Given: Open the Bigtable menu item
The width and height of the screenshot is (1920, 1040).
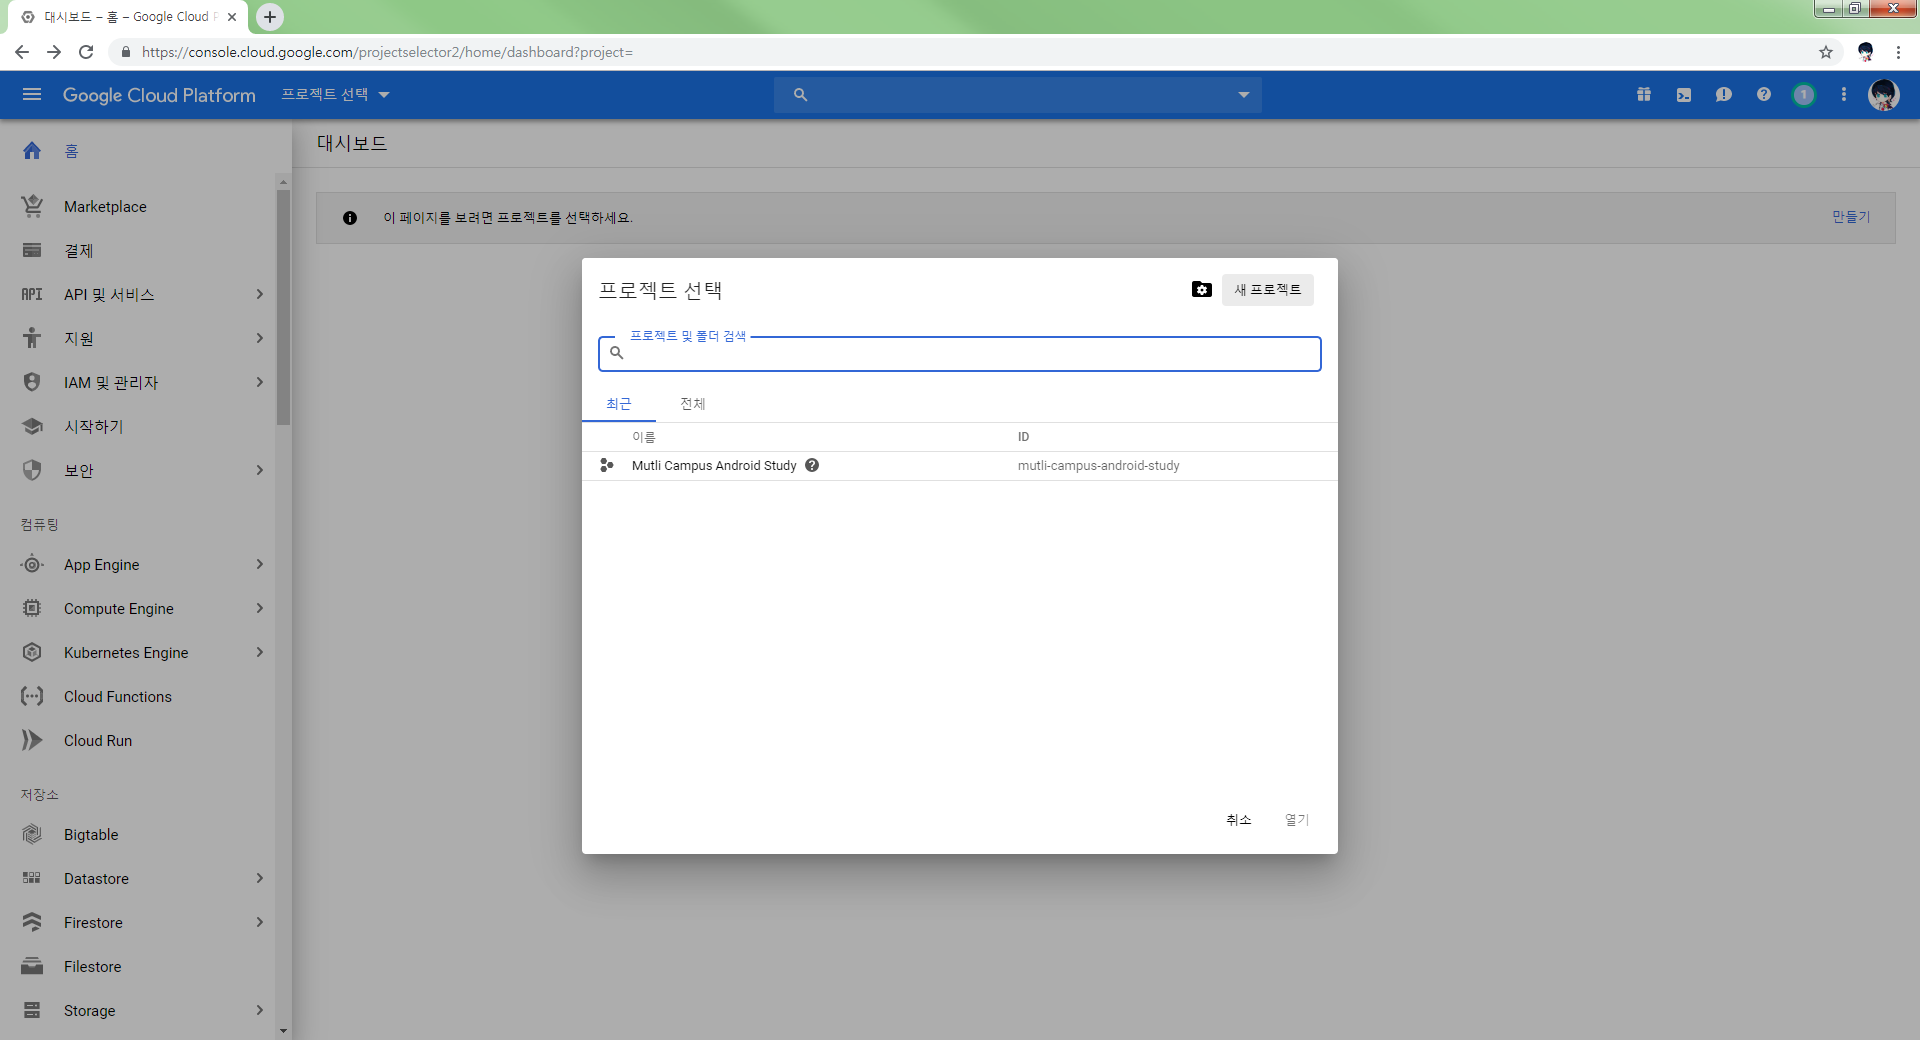Looking at the screenshot, I should coord(138,834).
